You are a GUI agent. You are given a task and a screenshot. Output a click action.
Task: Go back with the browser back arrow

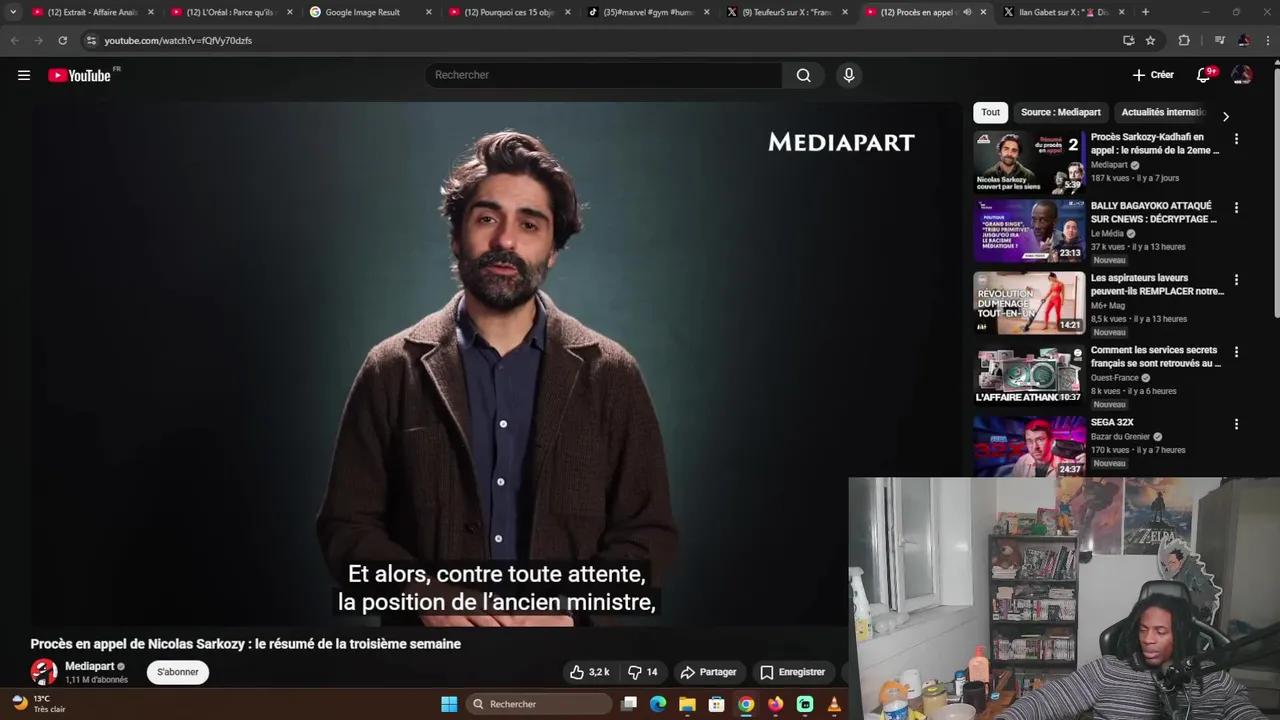coord(14,40)
